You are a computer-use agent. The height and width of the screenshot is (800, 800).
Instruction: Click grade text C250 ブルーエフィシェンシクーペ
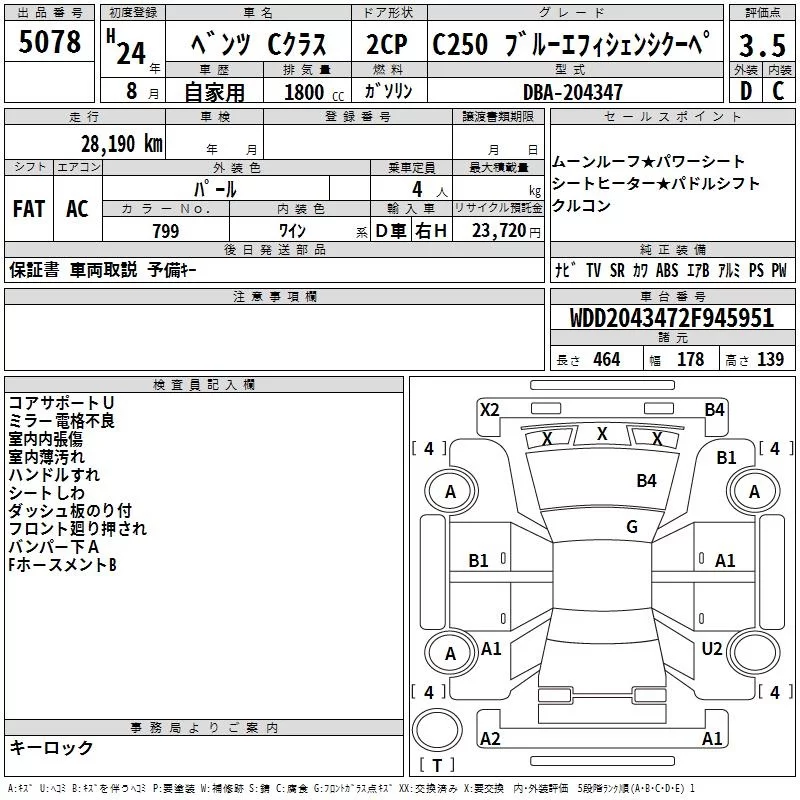(571, 43)
